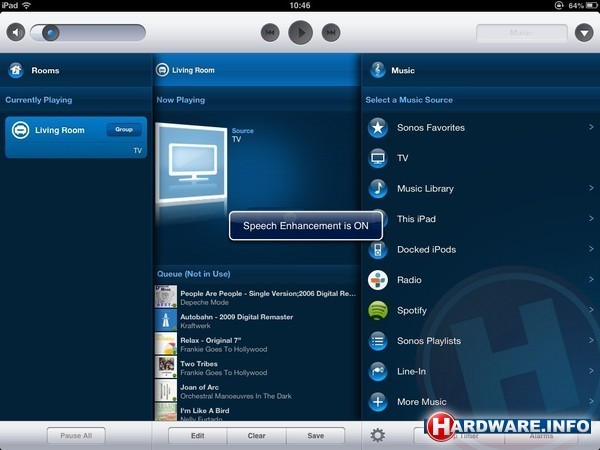Open the Line-In source icon
Viewport: 600px width, 450px height.
click(378, 371)
